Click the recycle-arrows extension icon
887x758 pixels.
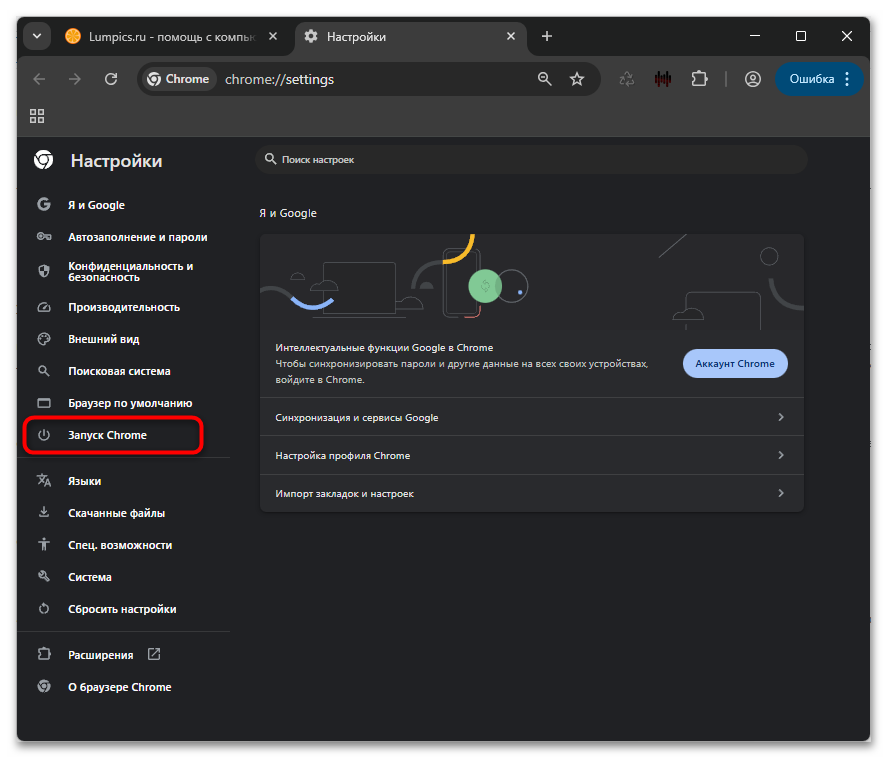627,79
